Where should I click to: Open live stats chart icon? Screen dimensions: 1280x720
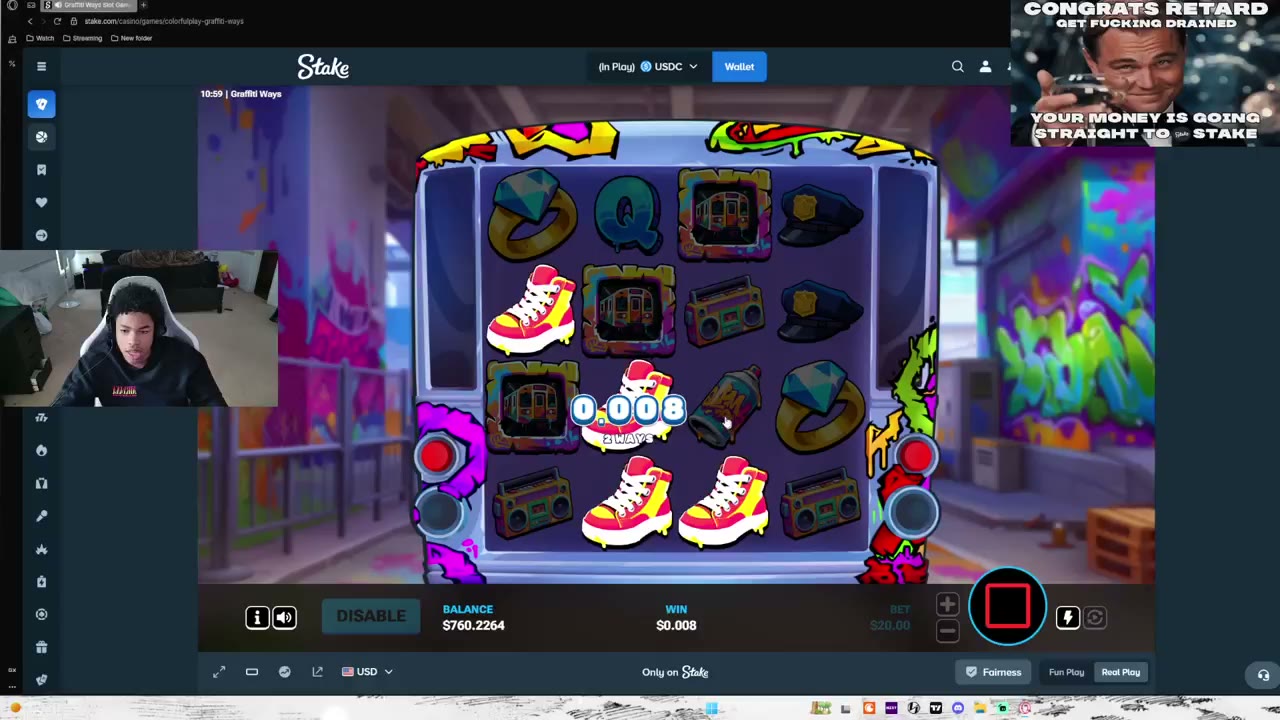click(x=285, y=672)
